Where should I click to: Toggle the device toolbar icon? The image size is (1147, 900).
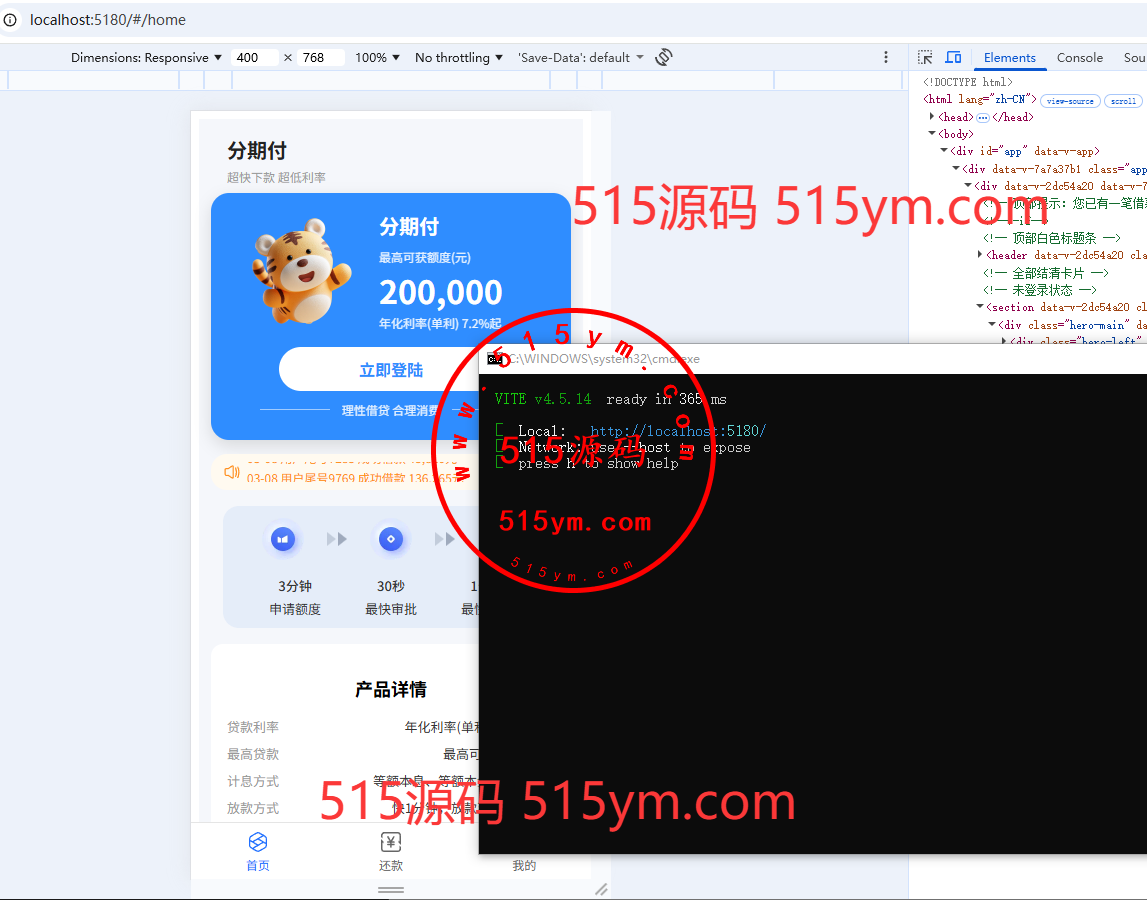(x=953, y=57)
